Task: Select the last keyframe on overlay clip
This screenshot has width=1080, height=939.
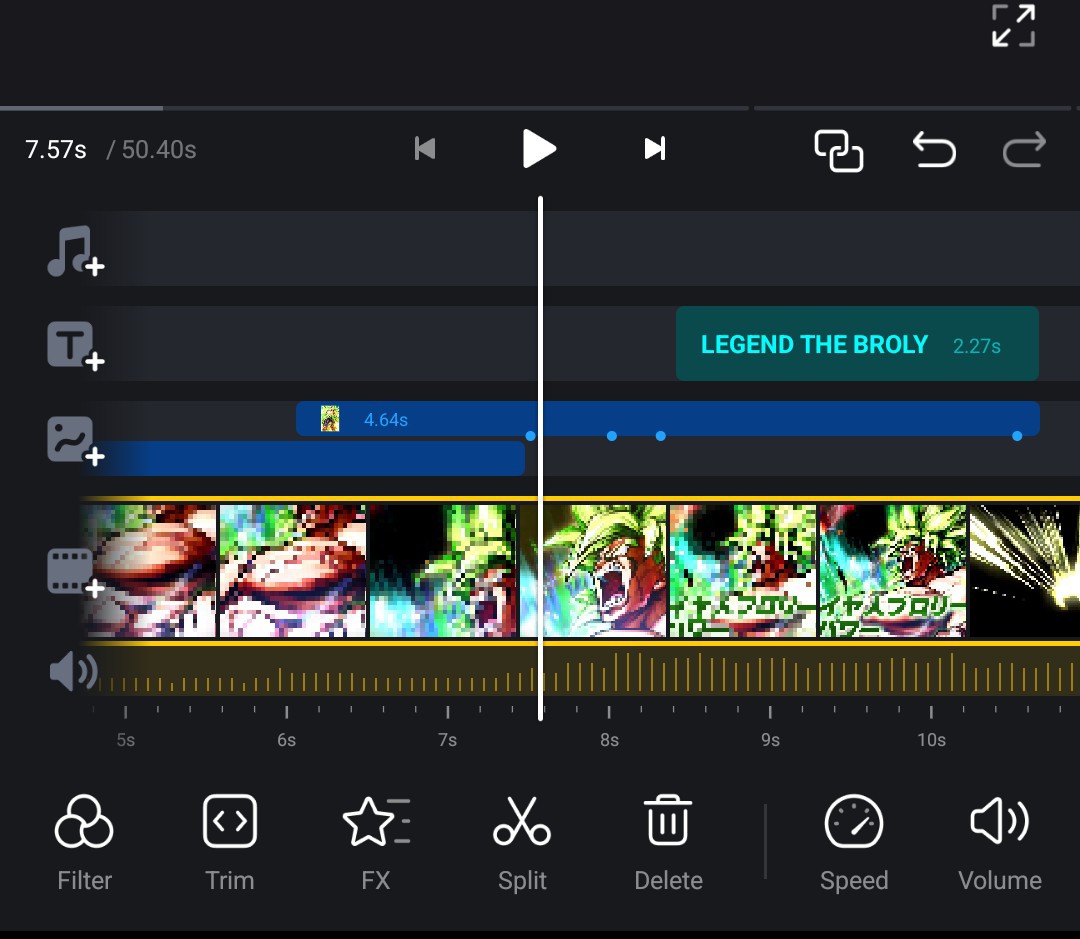Action: point(1017,436)
